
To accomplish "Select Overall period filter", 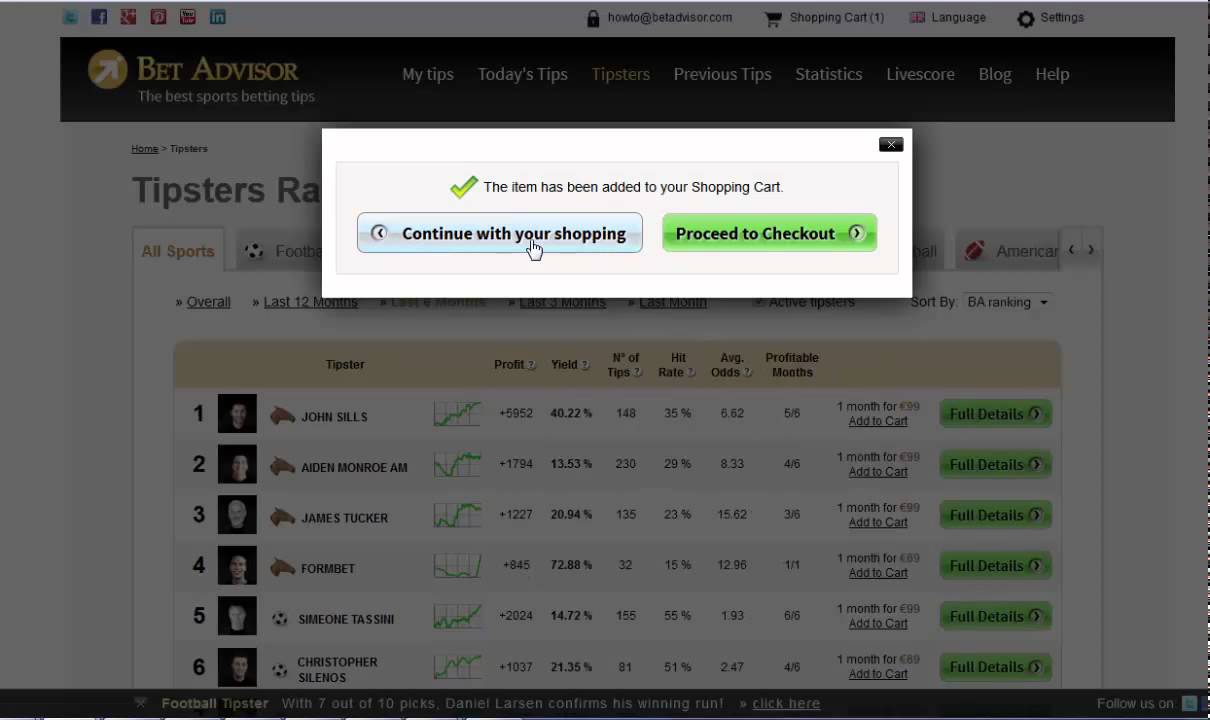I will [x=208, y=302].
